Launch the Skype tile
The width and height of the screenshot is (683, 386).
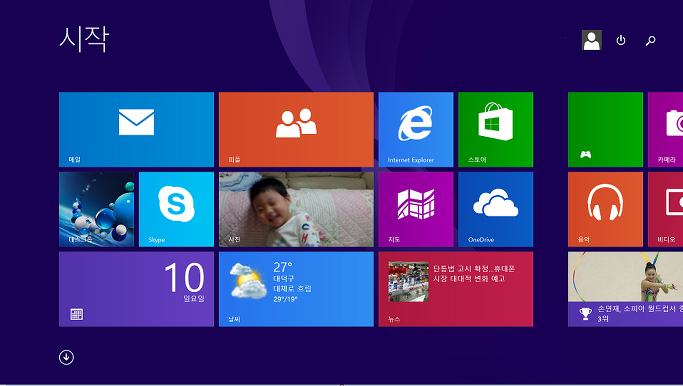[x=176, y=210]
